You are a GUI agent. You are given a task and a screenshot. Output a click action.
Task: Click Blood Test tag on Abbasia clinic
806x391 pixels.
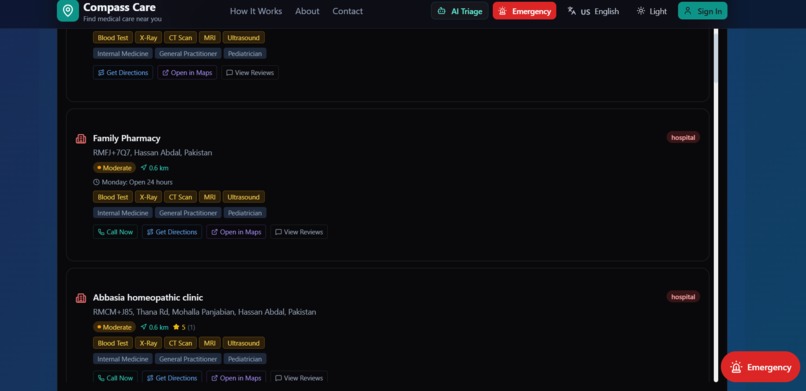point(113,343)
